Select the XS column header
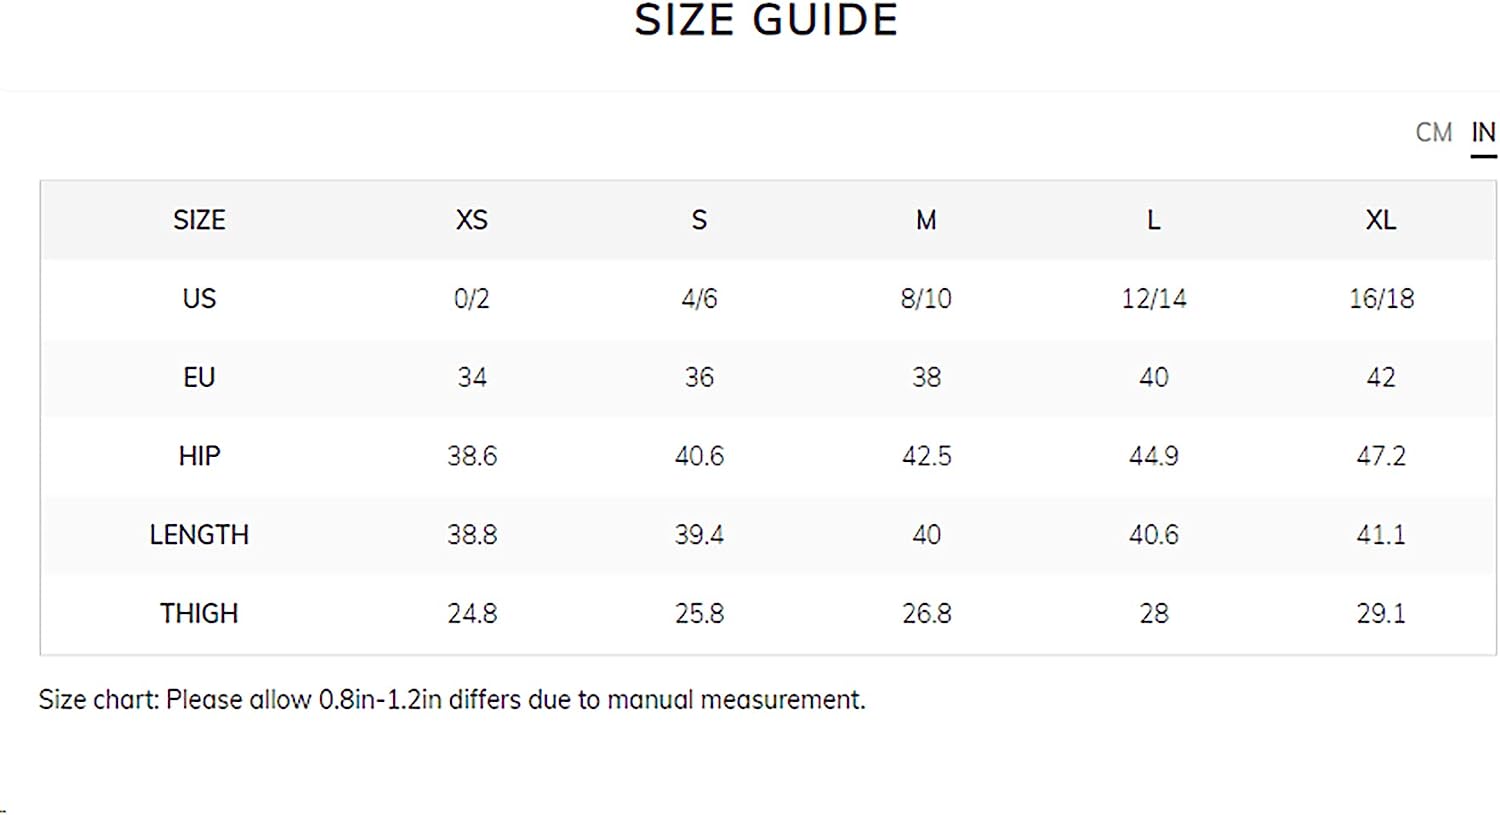The image size is (1500, 815). (x=472, y=220)
